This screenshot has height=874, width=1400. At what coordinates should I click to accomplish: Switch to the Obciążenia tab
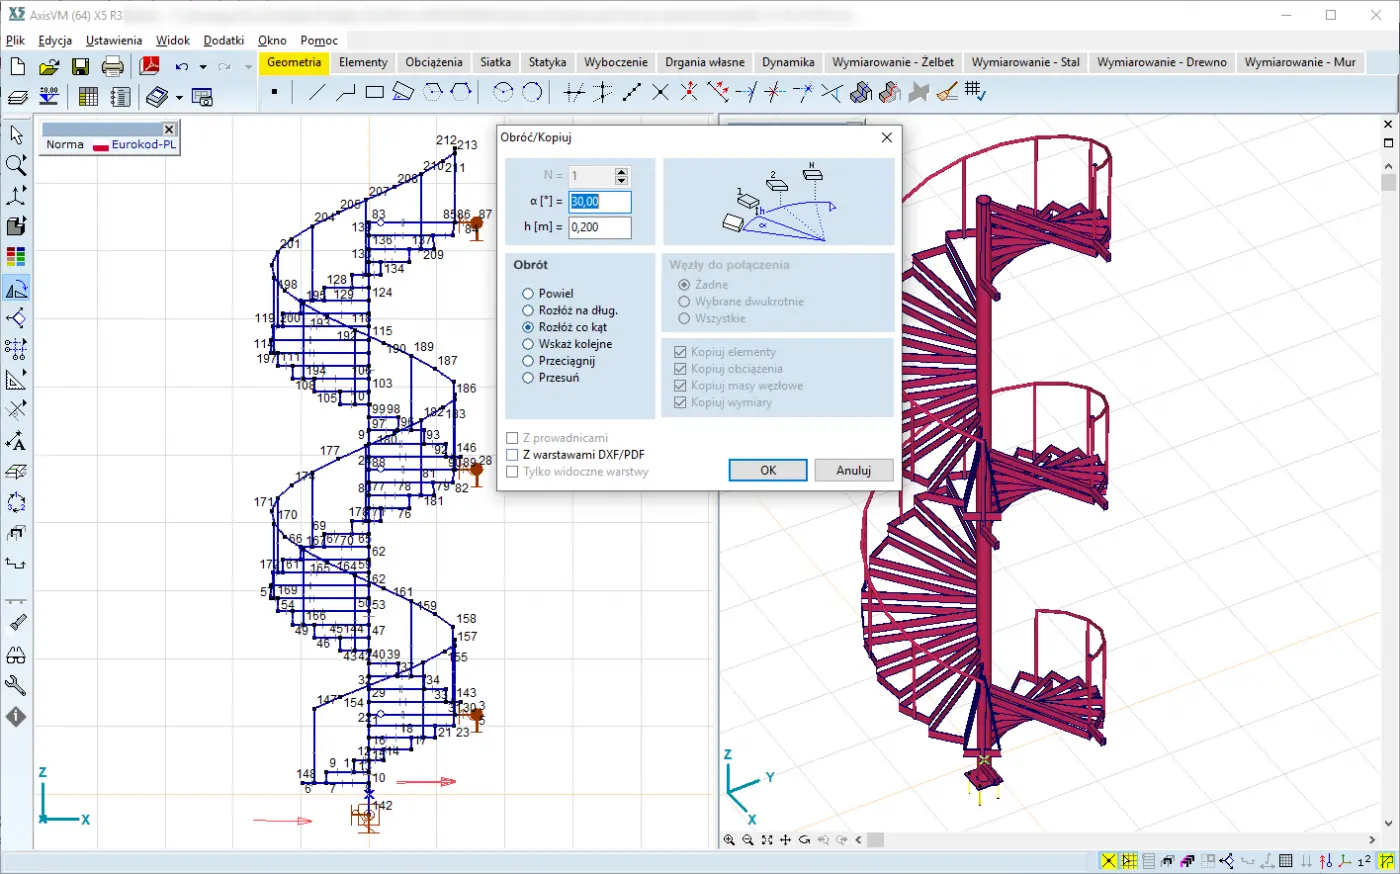pyautogui.click(x=433, y=62)
